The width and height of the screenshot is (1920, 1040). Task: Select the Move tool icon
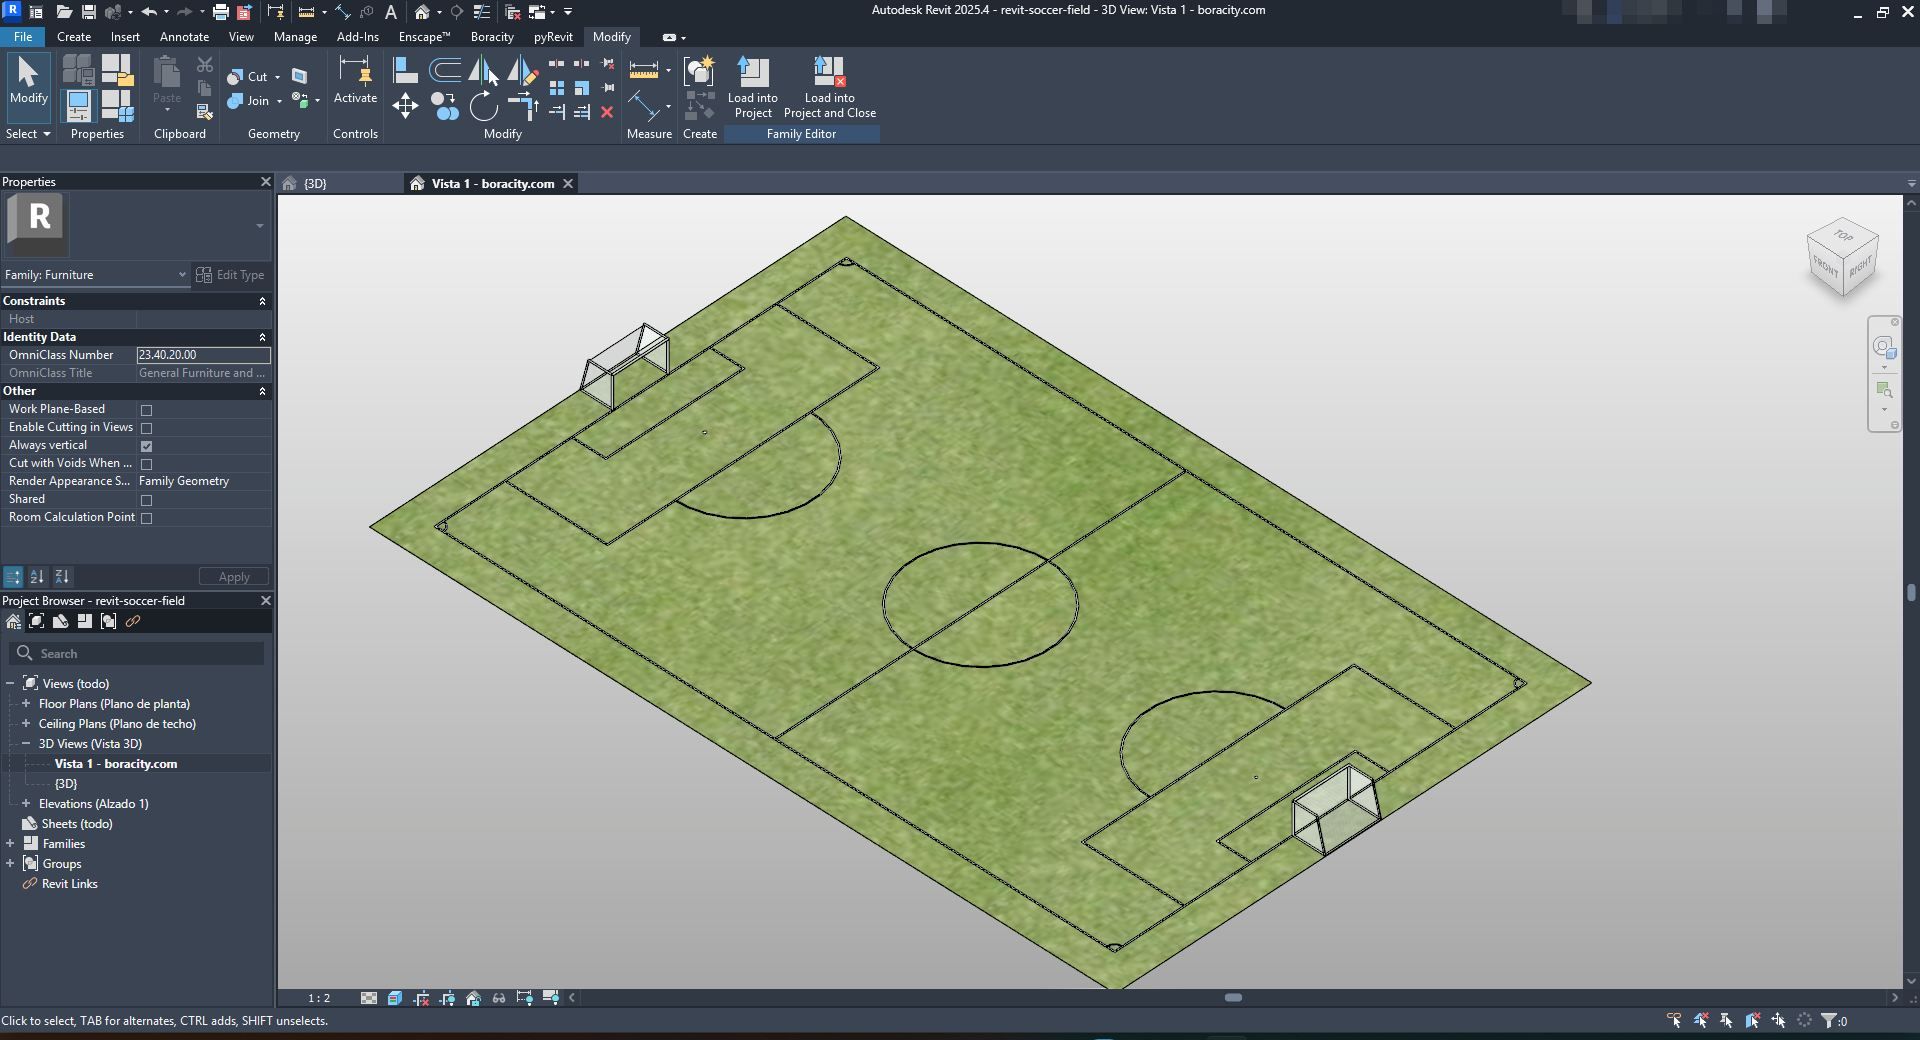(x=405, y=106)
